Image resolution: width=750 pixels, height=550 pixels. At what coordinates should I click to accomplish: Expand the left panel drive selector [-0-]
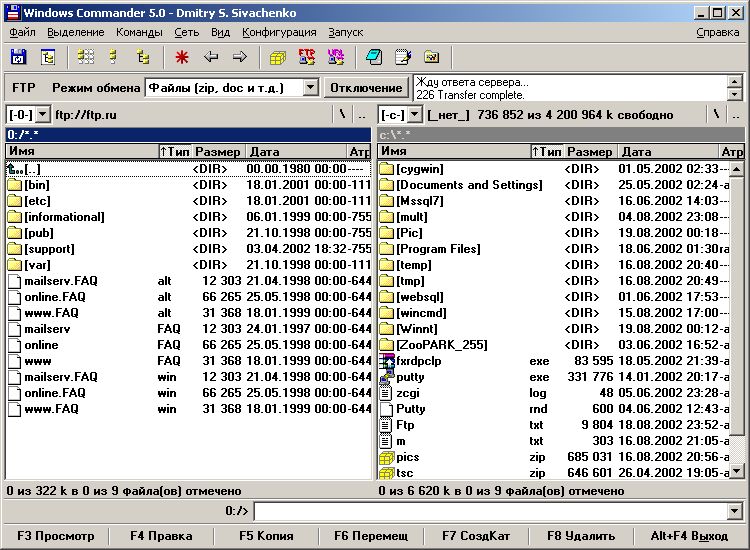(43, 115)
